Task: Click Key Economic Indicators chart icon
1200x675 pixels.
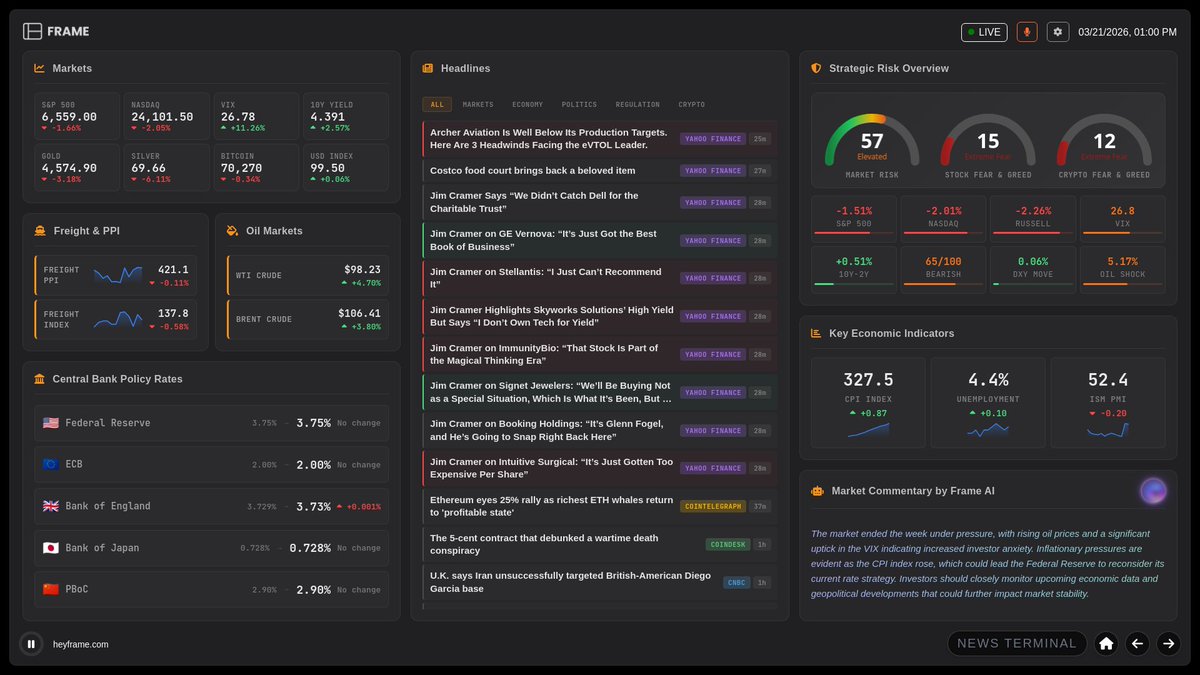Action: [x=816, y=333]
